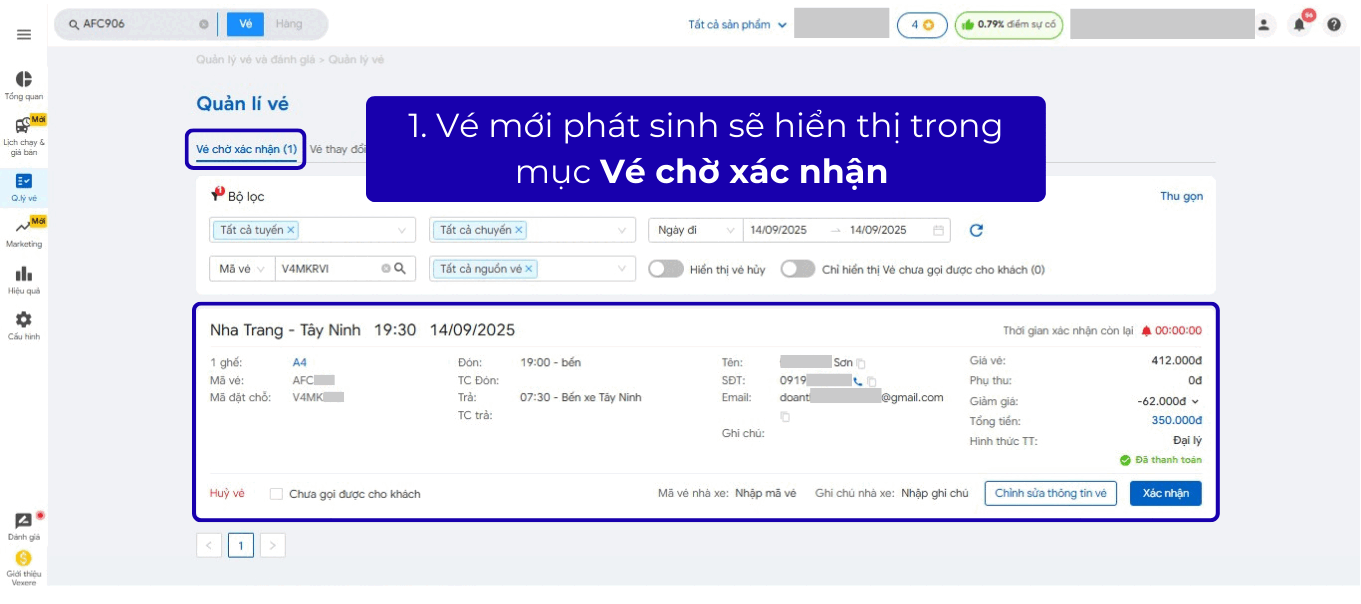Open the hamburger menu icon
The height and width of the screenshot is (604, 1361).
(24, 34)
